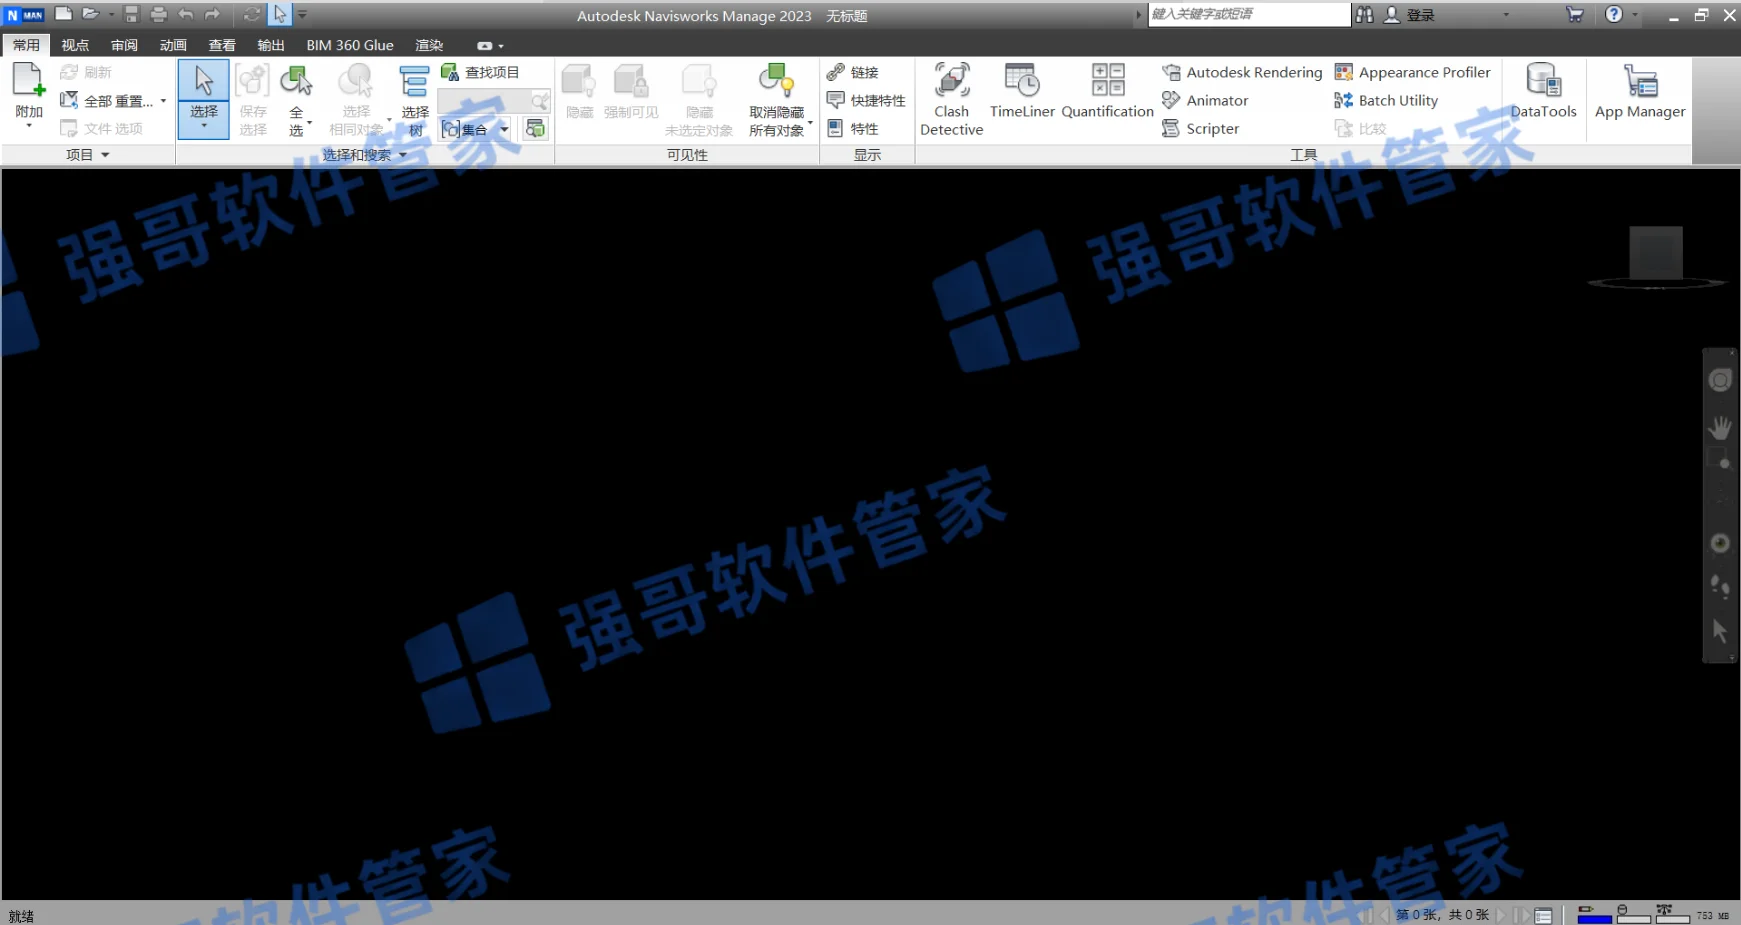Open the Animator tool
This screenshot has height=925, width=1741.
click(x=1205, y=100)
